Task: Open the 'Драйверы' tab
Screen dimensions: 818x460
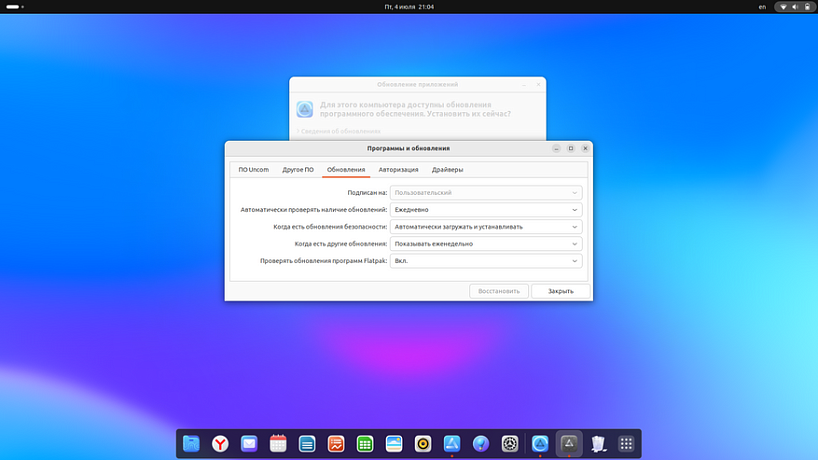Action: coord(447,170)
